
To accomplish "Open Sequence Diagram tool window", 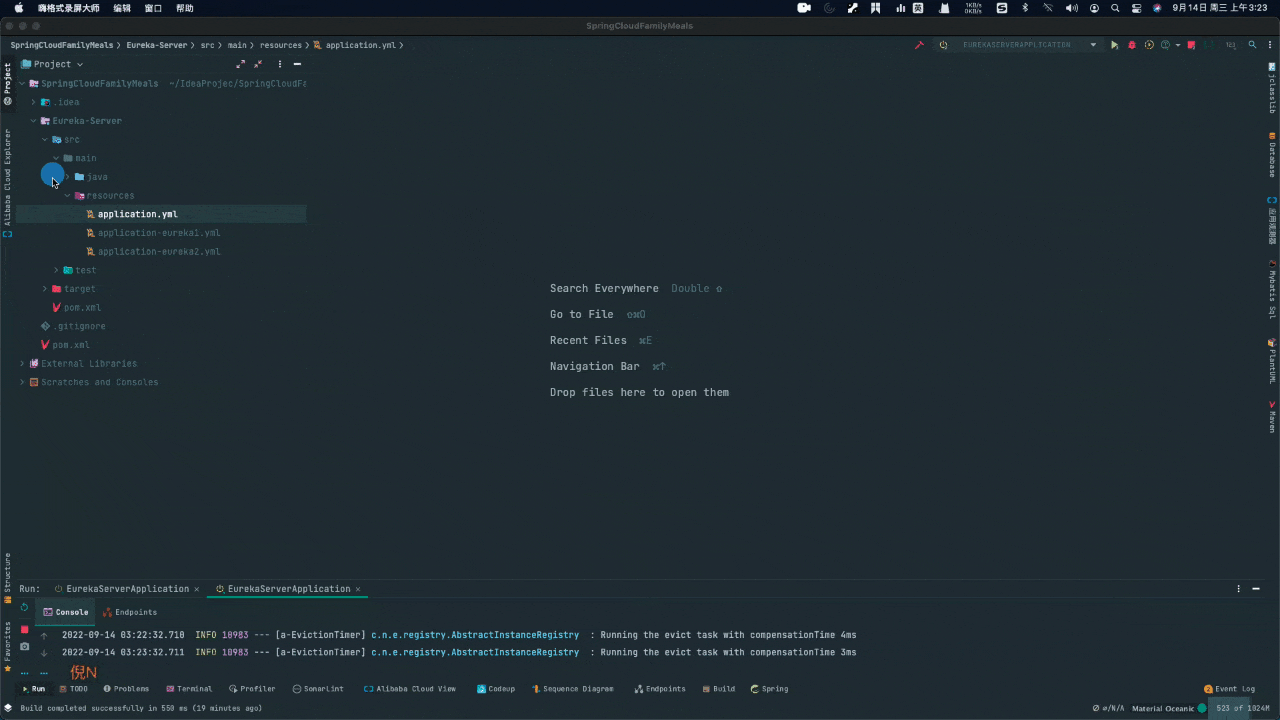I will tap(573, 689).
